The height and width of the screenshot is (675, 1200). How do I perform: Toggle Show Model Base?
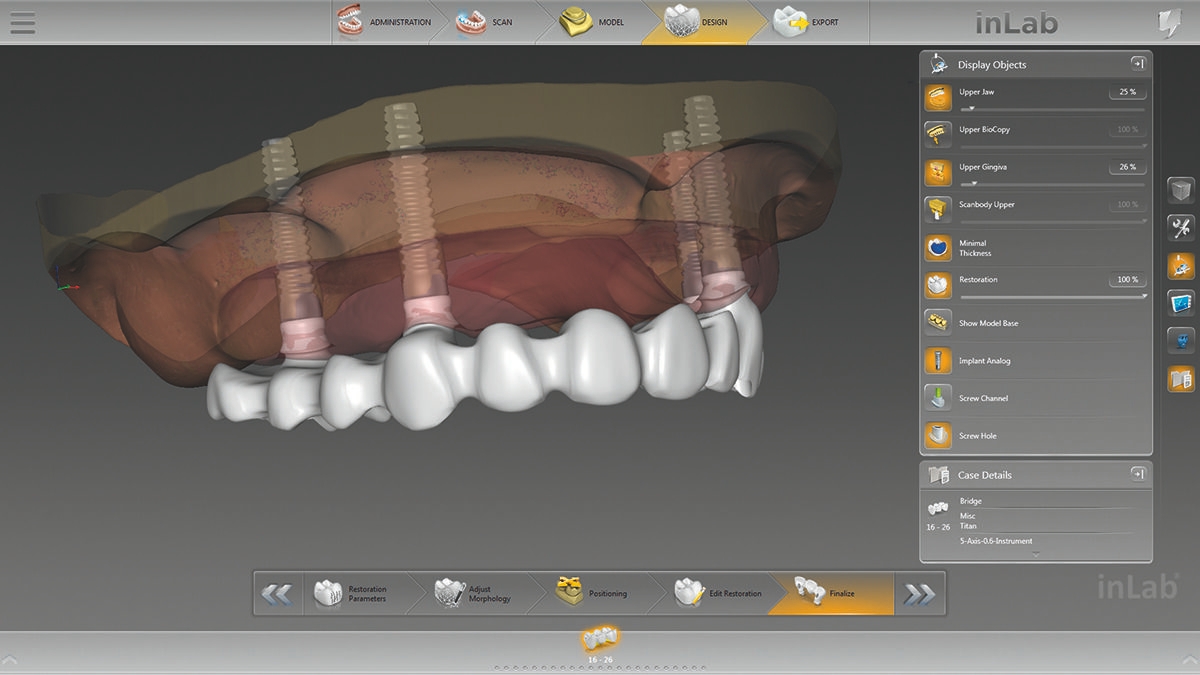coord(938,323)
